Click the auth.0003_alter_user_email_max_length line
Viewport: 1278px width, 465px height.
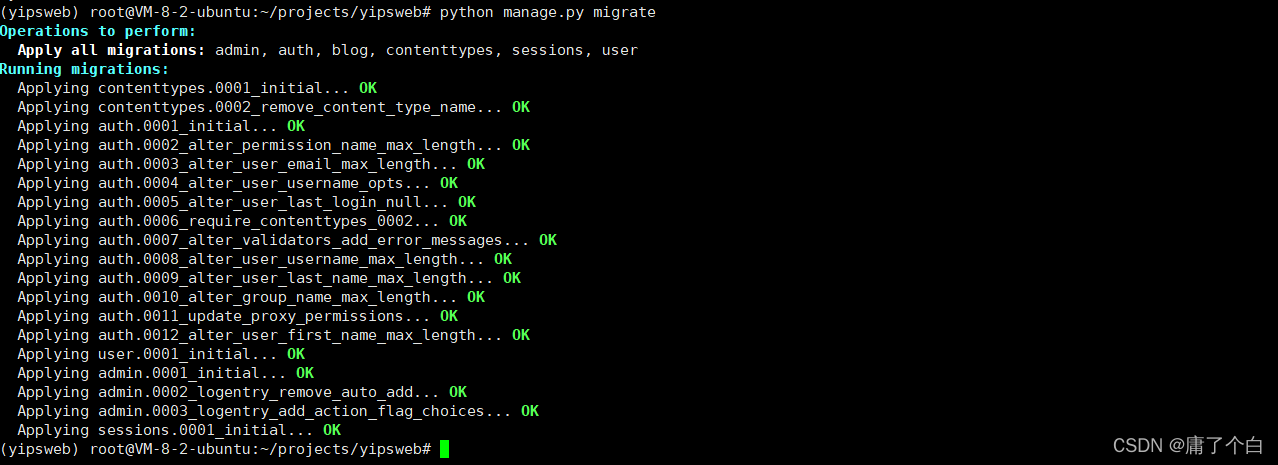coord(251,164)
